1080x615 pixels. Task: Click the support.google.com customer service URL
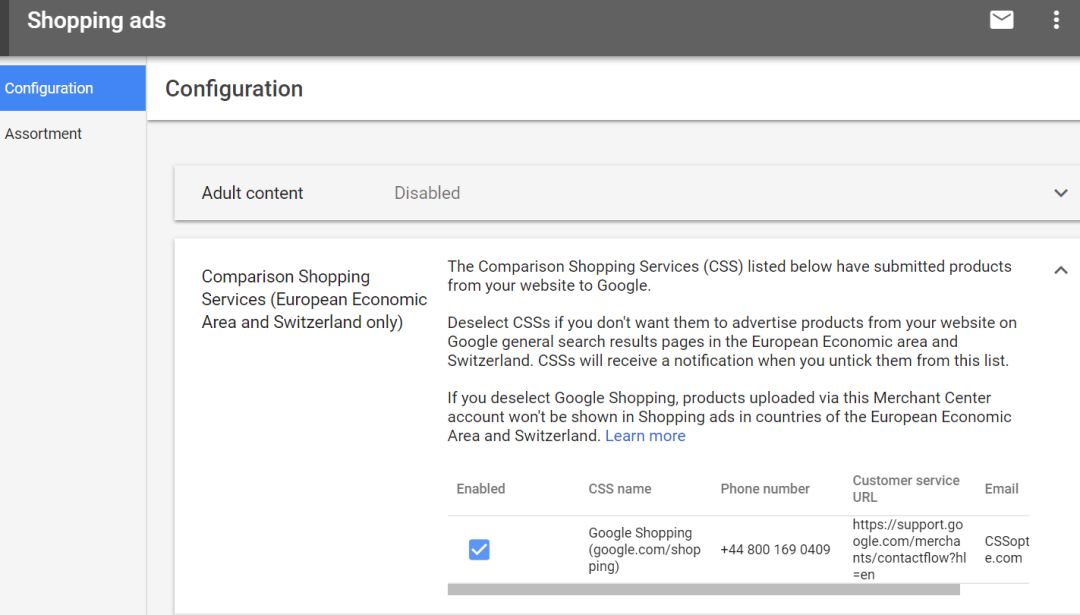(907, 549)
